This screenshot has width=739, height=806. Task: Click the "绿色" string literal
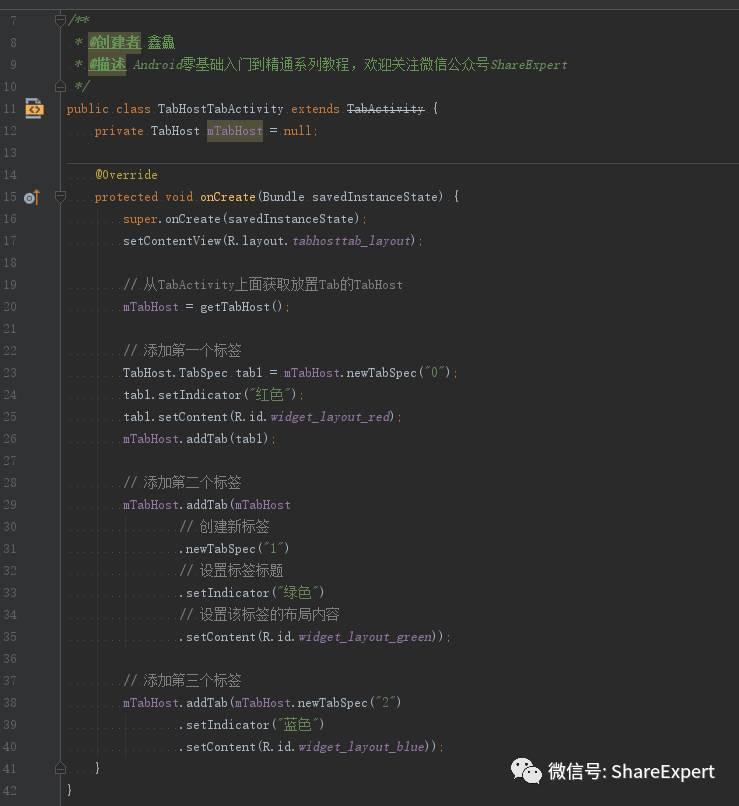298,593
